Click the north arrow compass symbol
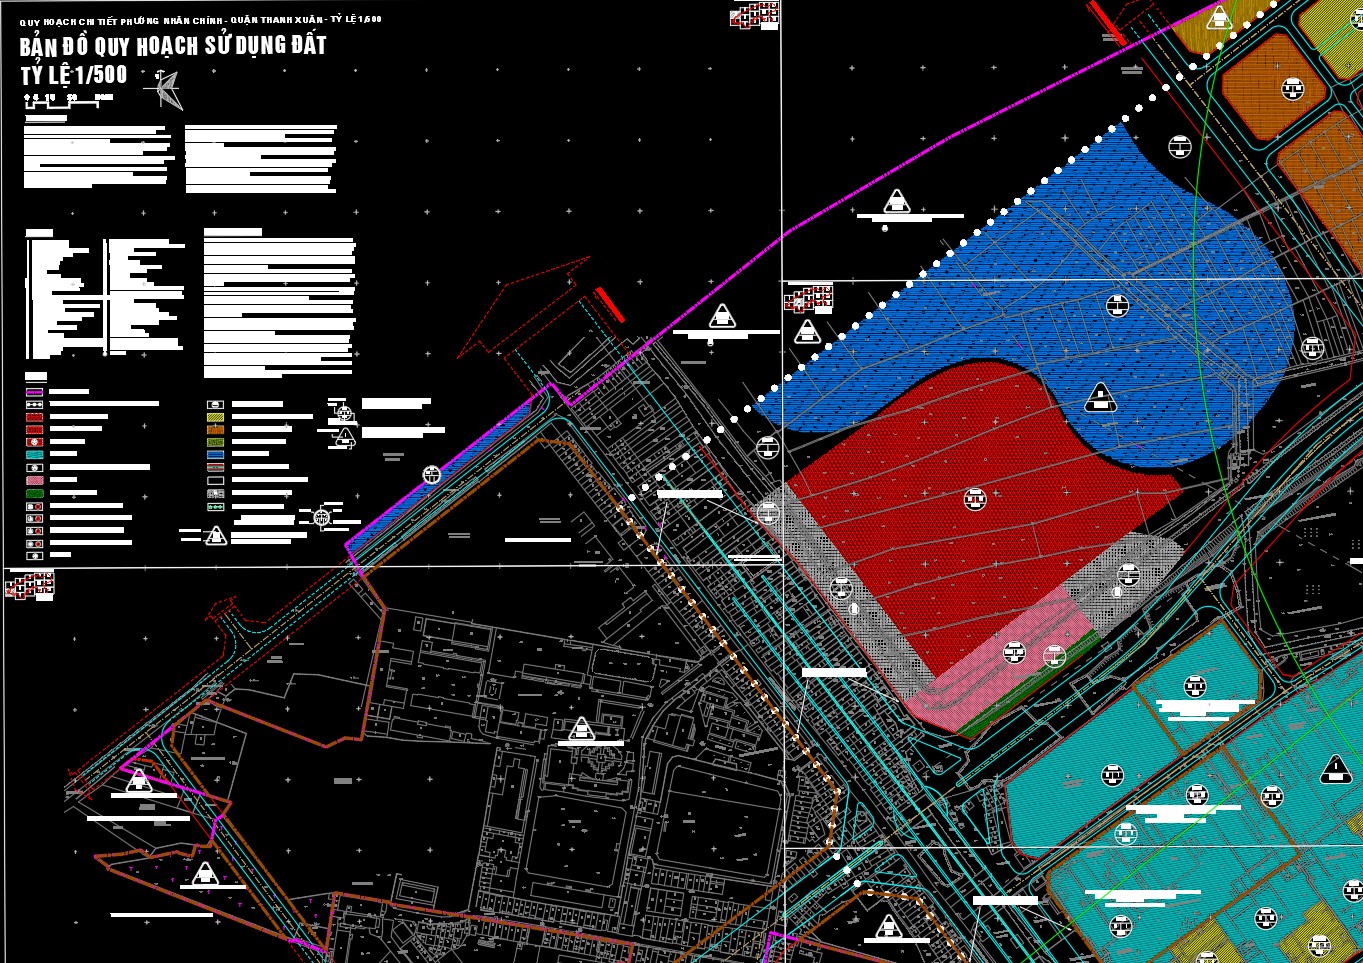This screenshot has width=1363, height=963. coord(167,92)
